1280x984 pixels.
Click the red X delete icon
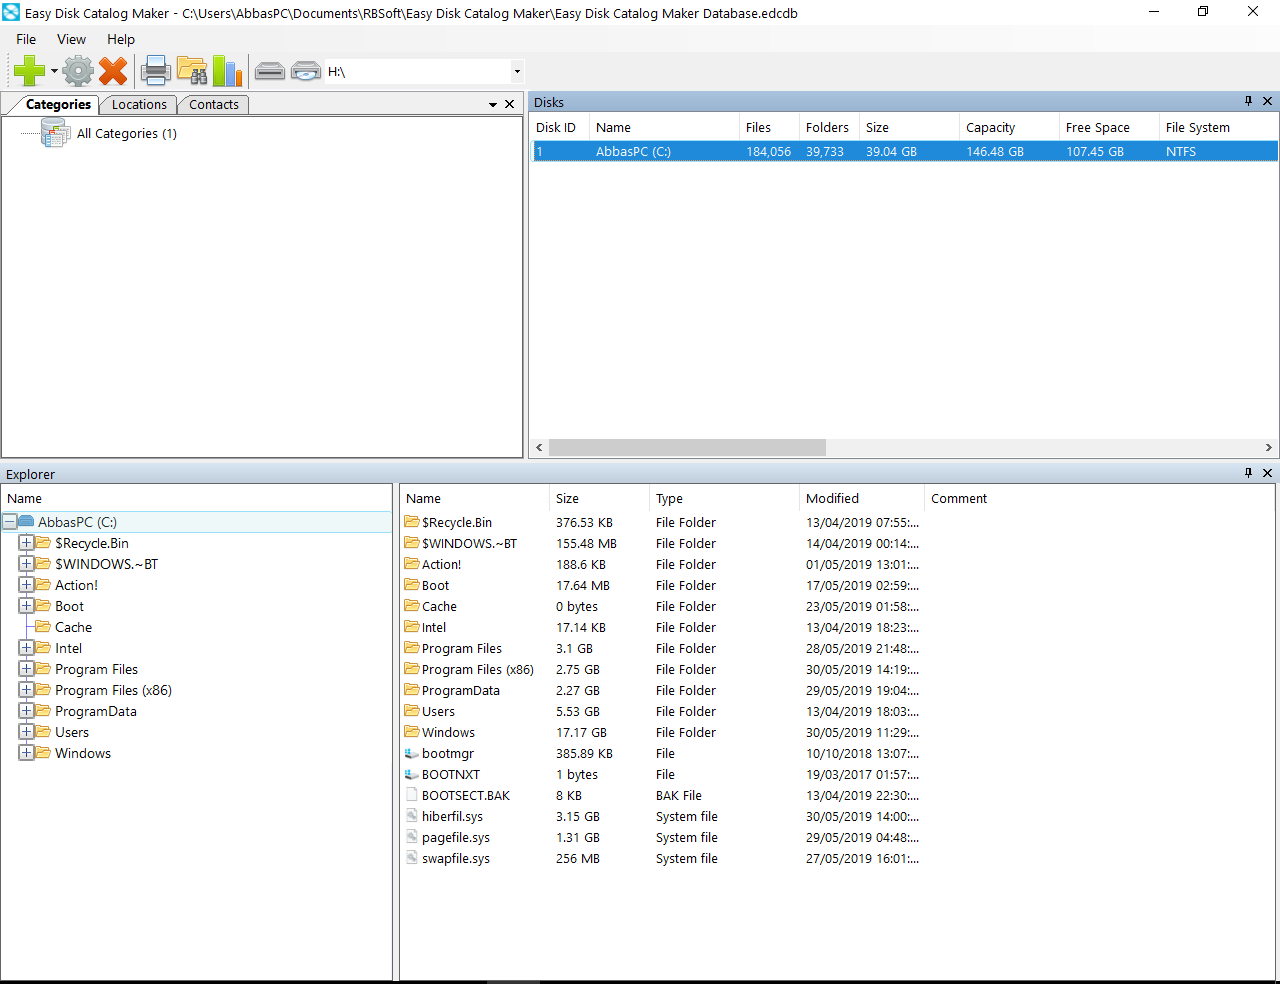pyautogui.click(x=113, y=71)
